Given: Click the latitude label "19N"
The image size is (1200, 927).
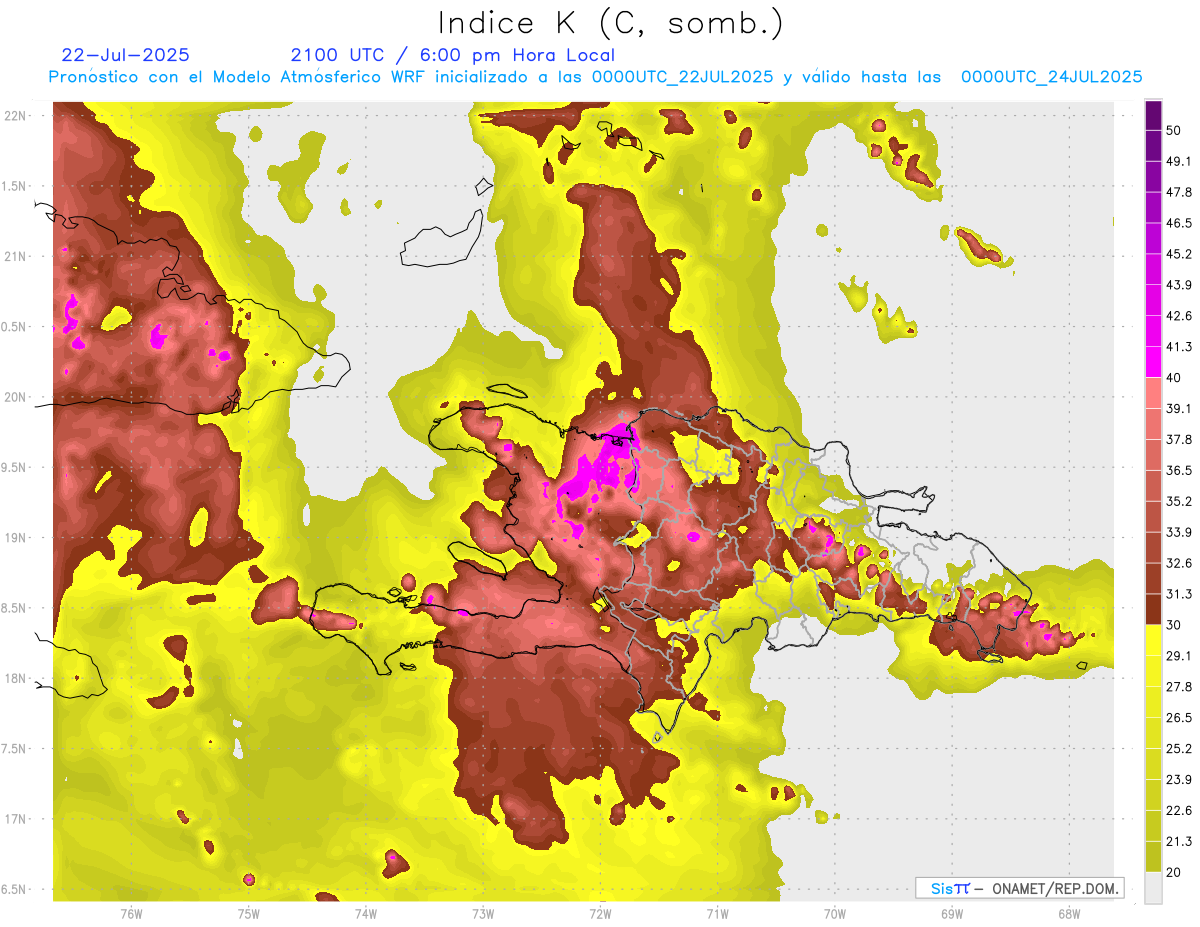Looking at the screenshot, I should pos(16,538).
